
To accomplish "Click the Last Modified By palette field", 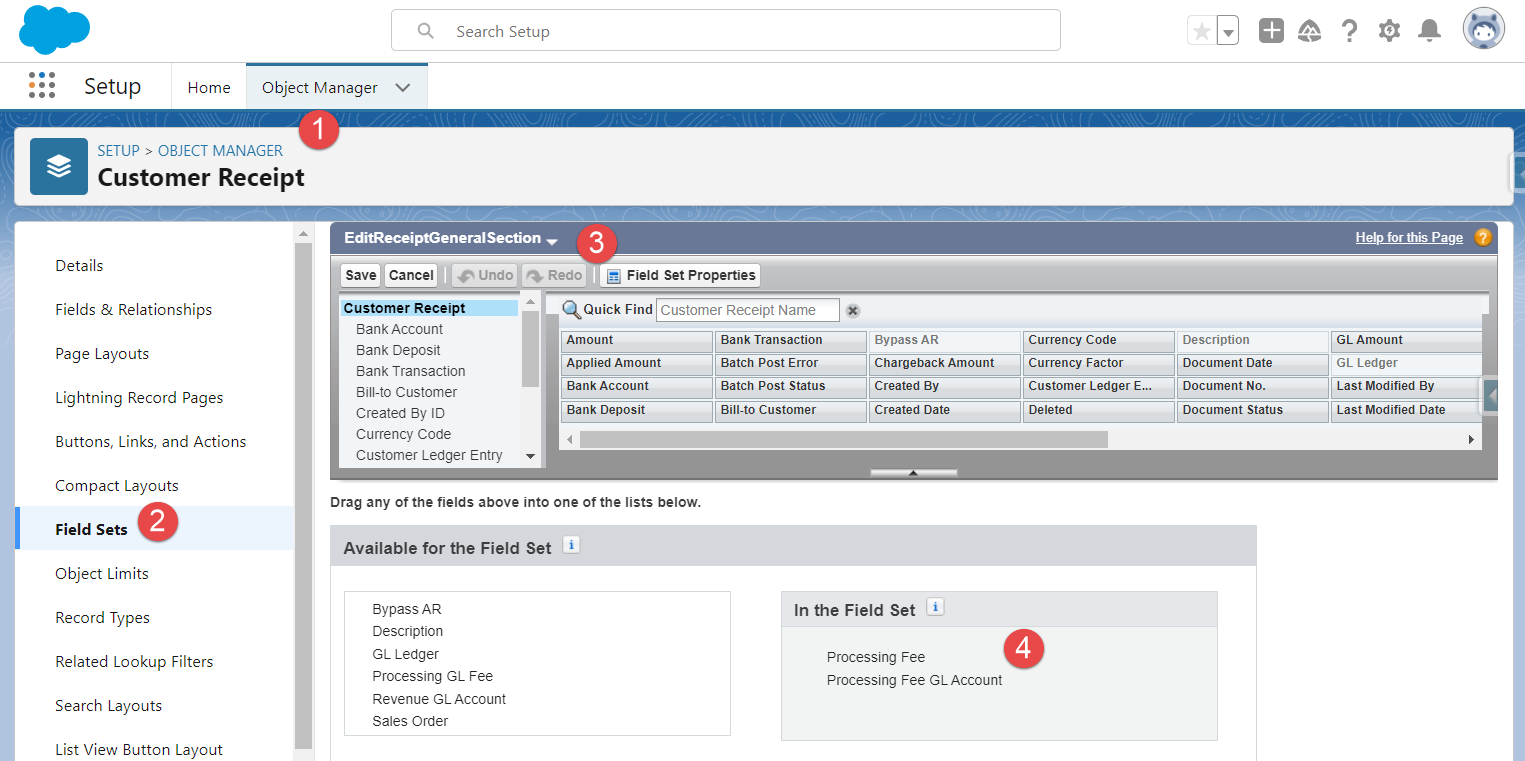I will [1405, 386].
